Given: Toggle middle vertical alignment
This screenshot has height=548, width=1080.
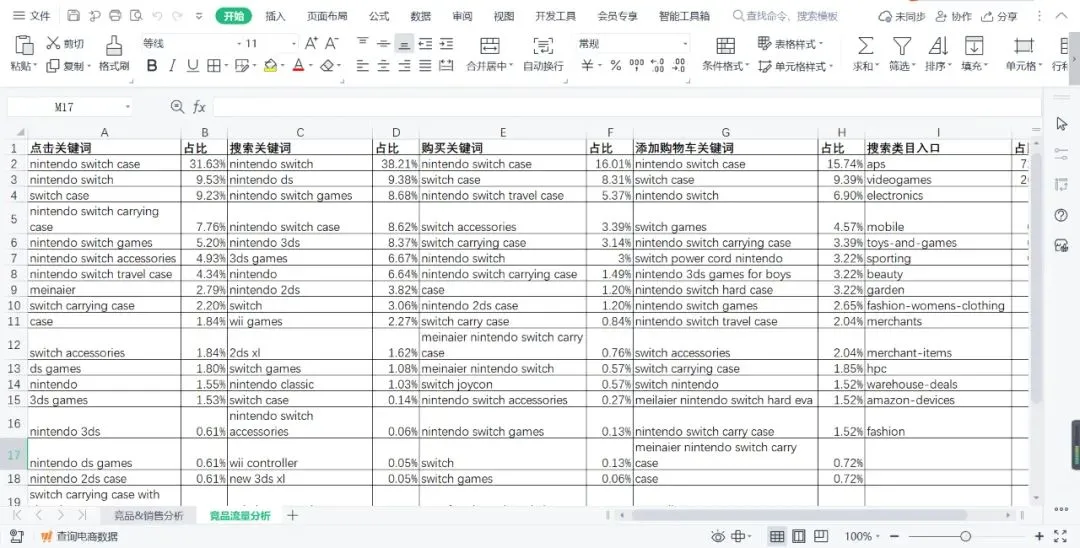Looking at the screenshot, I should click(x=384, y=43).
